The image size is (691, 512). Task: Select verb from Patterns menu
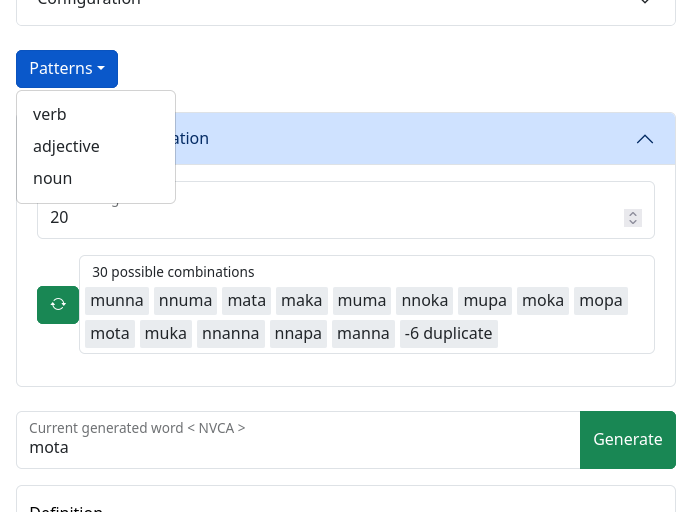50,115
